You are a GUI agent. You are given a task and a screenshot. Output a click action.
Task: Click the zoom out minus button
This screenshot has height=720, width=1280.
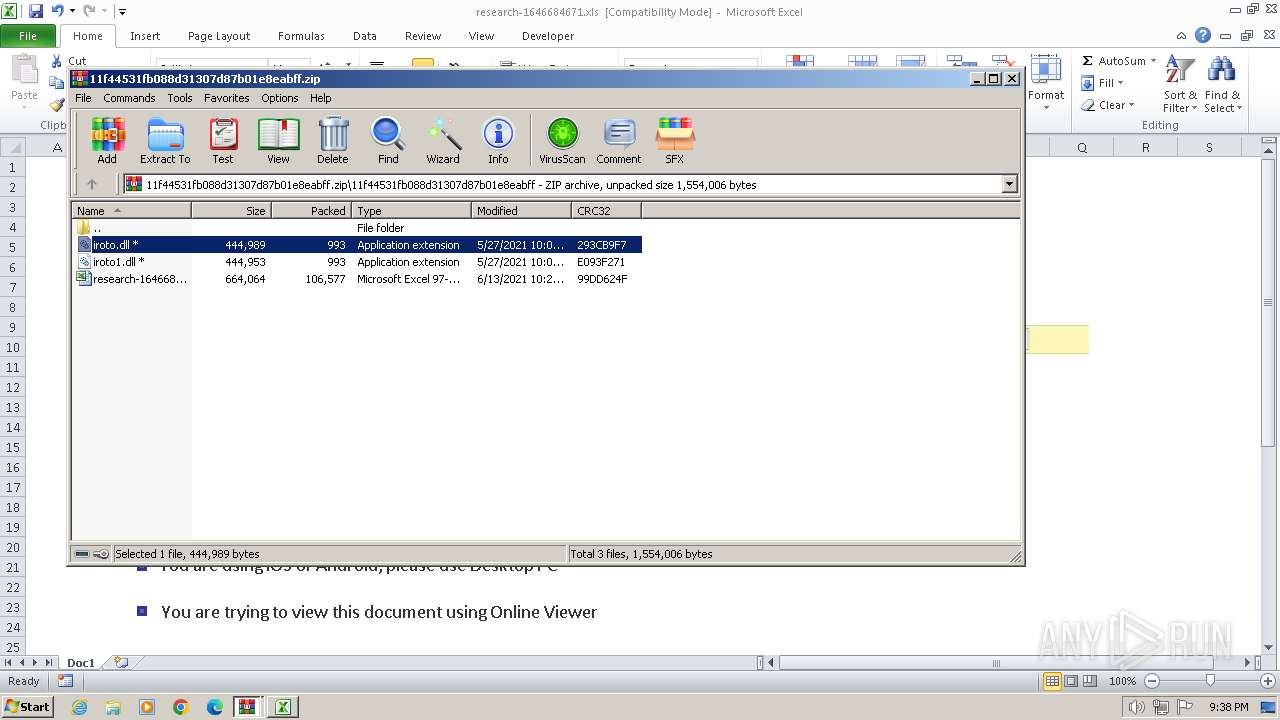[1151, 681]
